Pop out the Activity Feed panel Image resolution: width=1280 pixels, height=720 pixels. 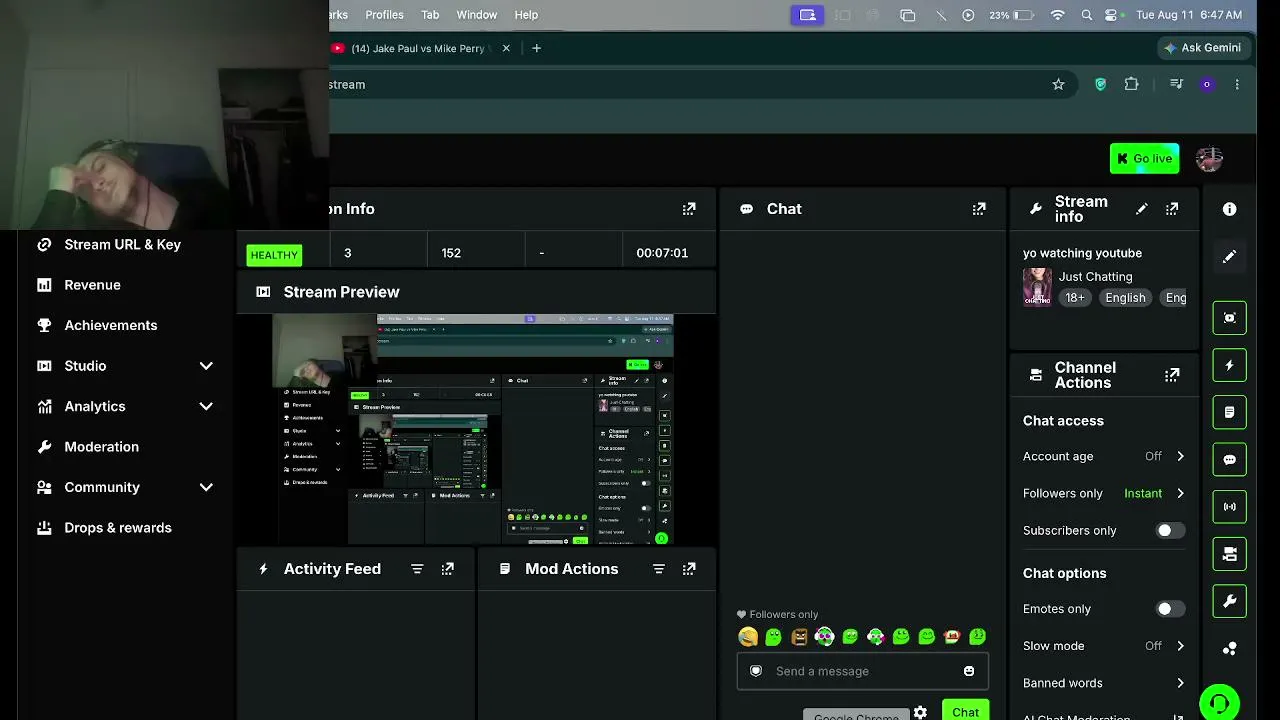(x=448, y=569)
